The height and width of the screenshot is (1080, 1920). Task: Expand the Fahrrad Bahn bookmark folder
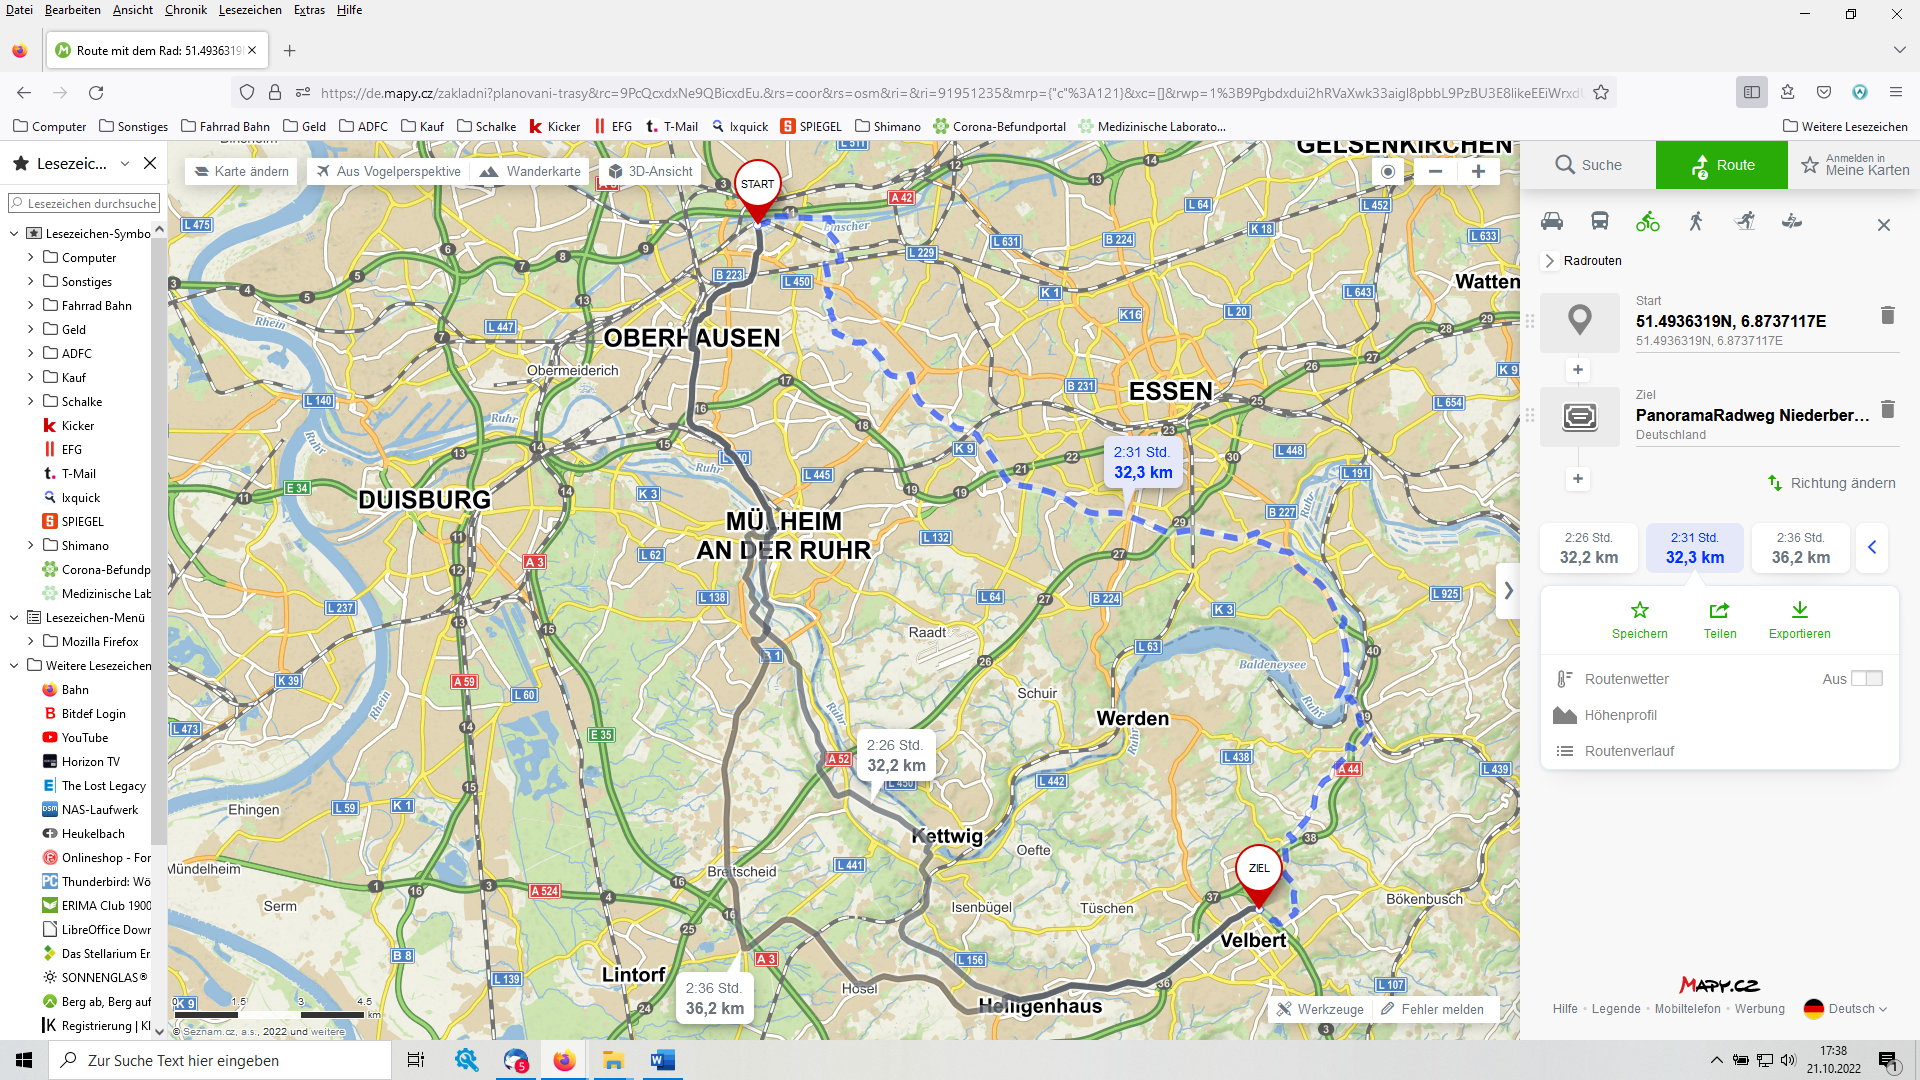pos(30,306)
